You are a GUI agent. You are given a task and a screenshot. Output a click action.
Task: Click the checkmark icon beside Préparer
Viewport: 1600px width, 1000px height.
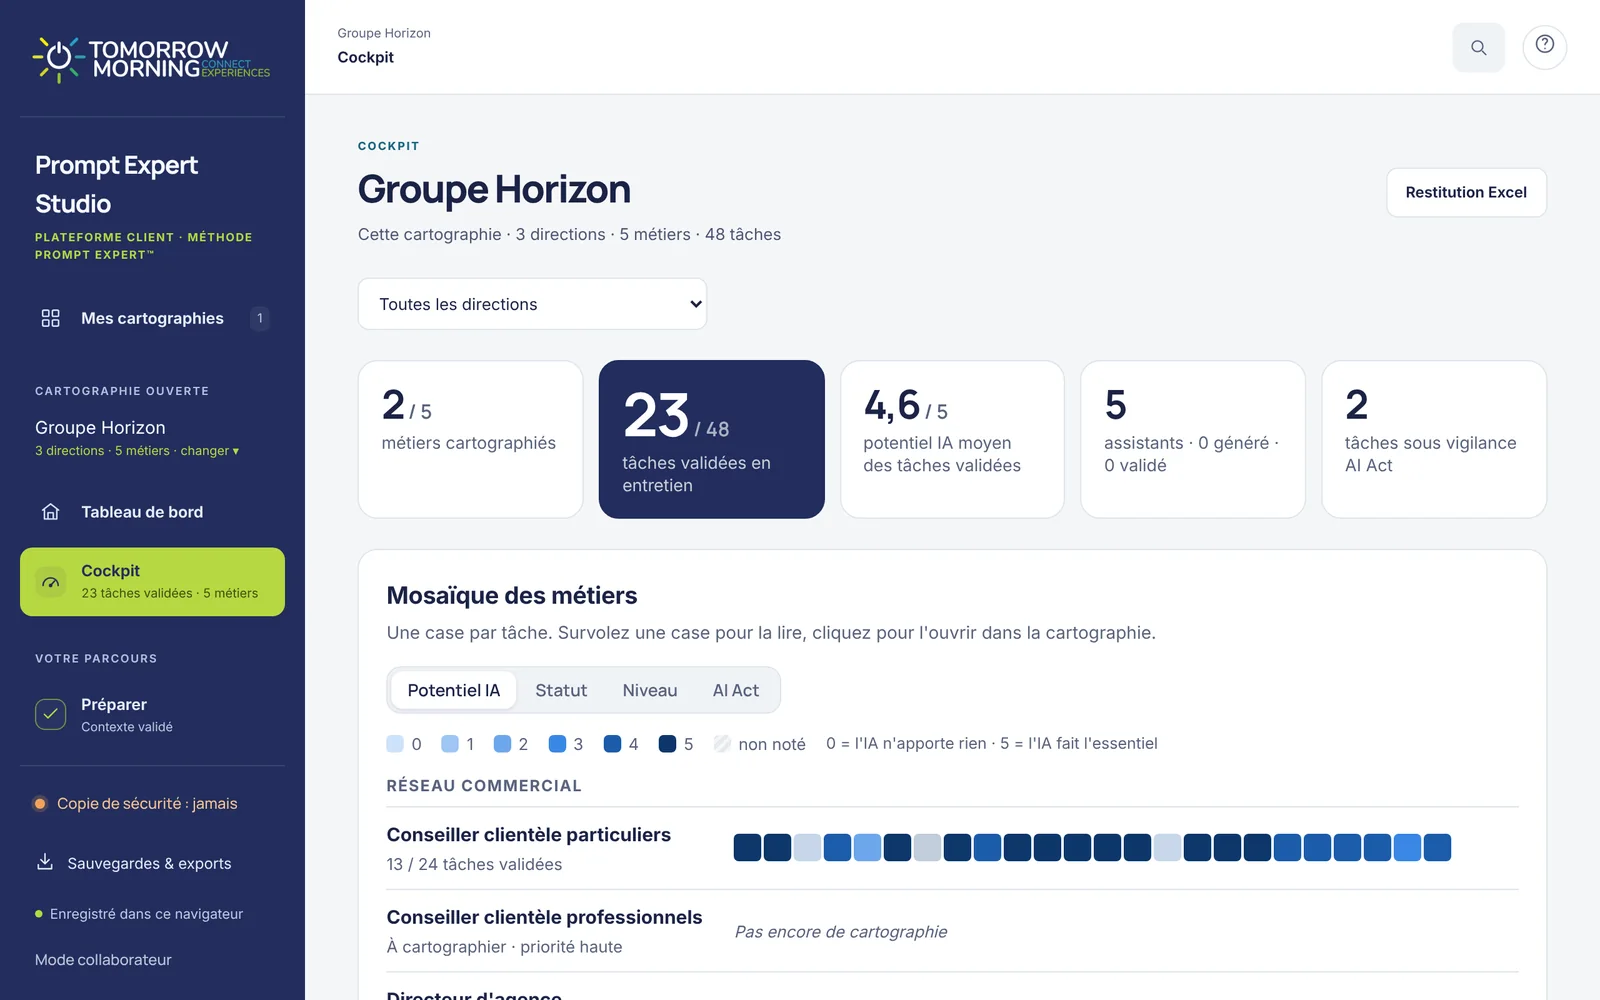click(x=51, y=714)
